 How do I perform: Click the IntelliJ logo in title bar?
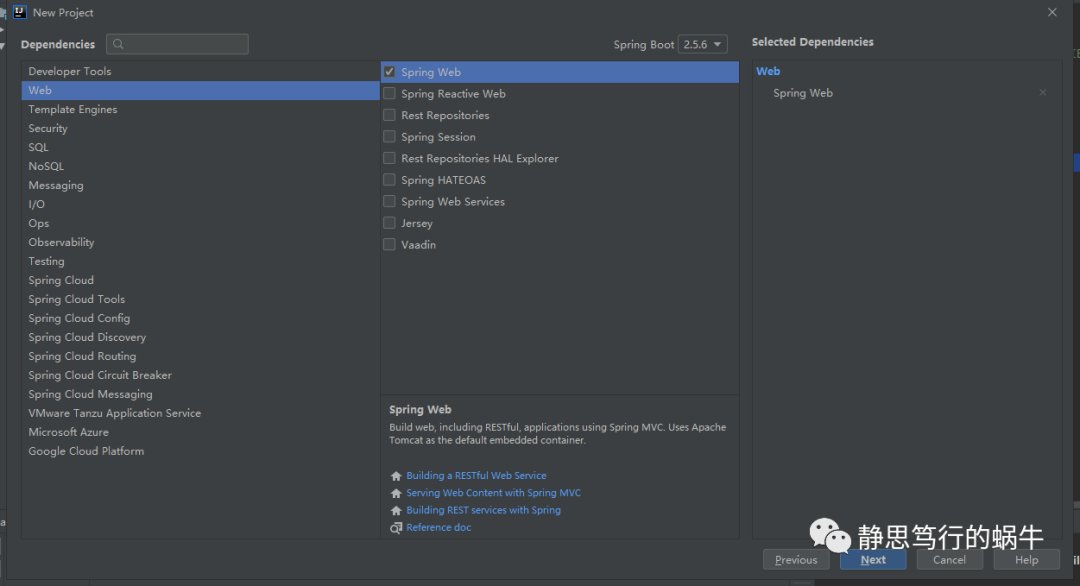(x=19, y=12)
